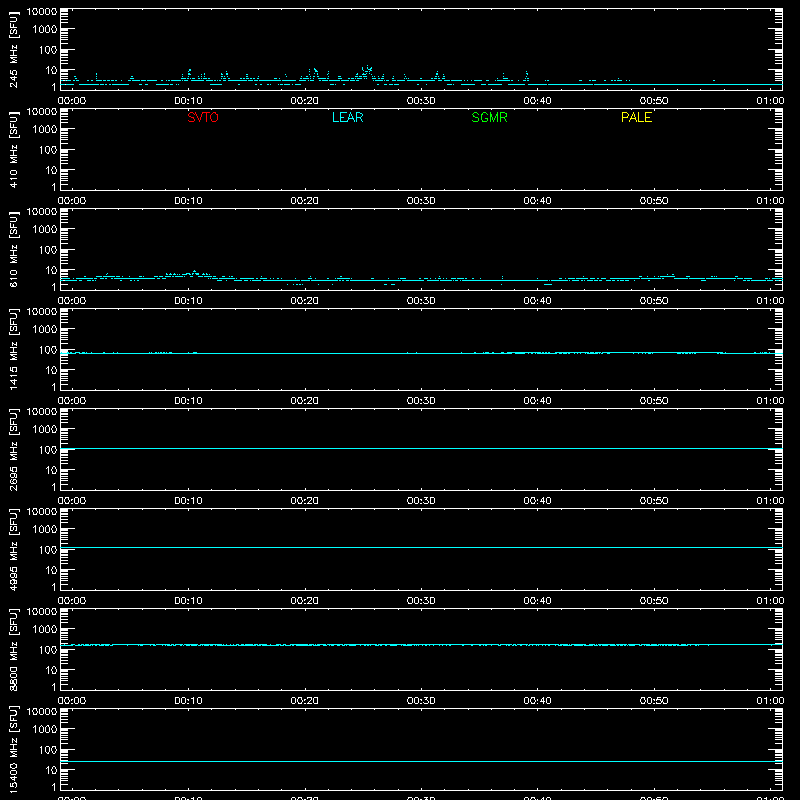Screen dimensions: 800x800
Task: Click 00:20 tick label below 245 MHz plot
Action: (x=305, y=101)
